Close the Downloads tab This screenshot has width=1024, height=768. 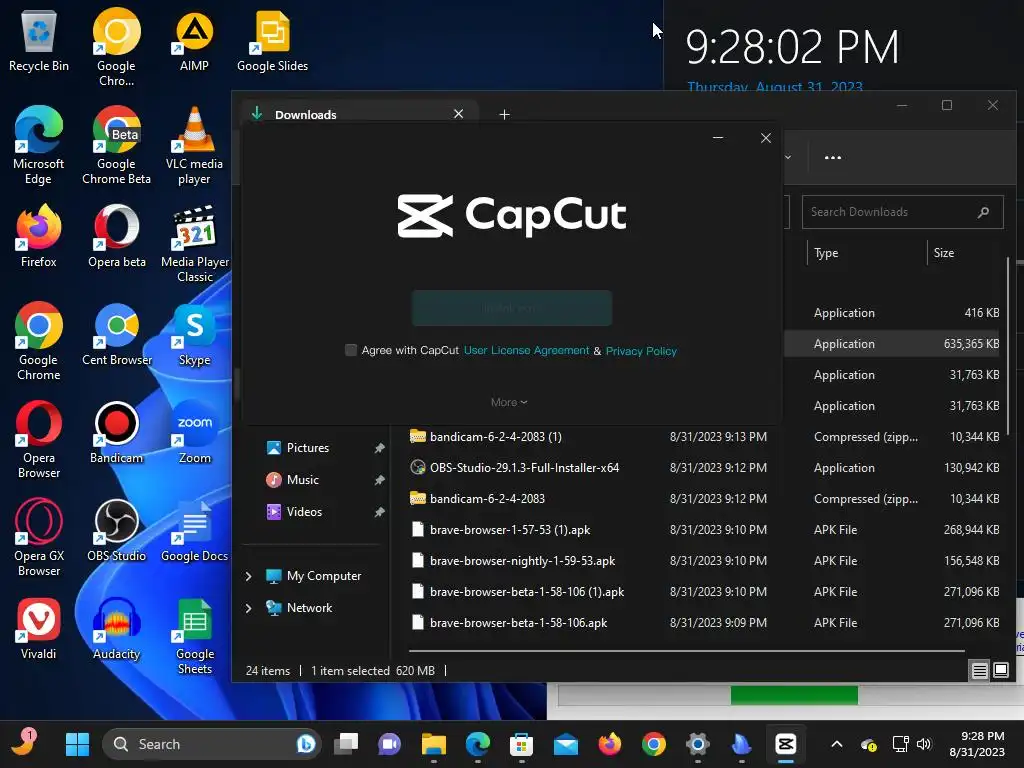458,114
